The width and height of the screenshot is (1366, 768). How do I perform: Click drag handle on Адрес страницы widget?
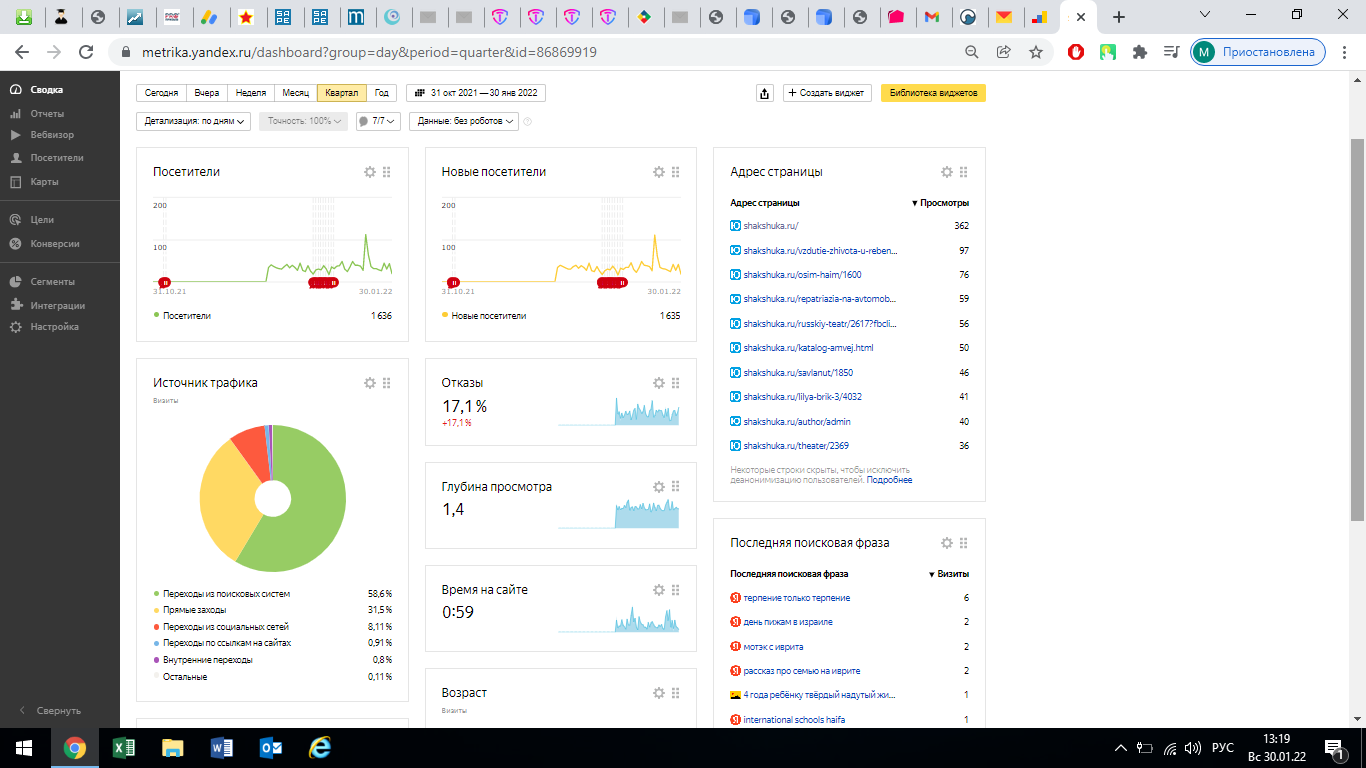964,172
